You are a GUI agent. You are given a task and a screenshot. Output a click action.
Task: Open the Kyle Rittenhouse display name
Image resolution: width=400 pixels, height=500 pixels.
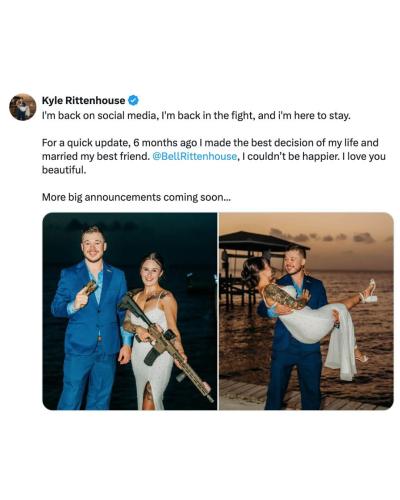pyautogui.click(x=84, y=100)
